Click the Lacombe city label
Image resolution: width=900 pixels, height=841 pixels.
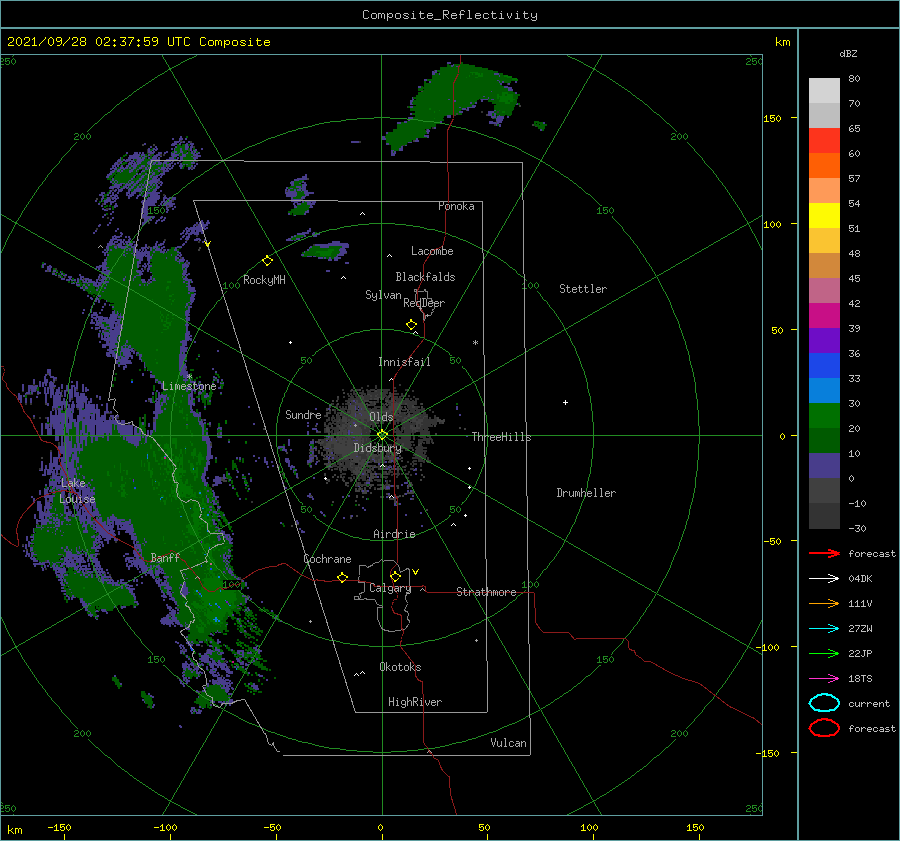[x=432, y=251]
